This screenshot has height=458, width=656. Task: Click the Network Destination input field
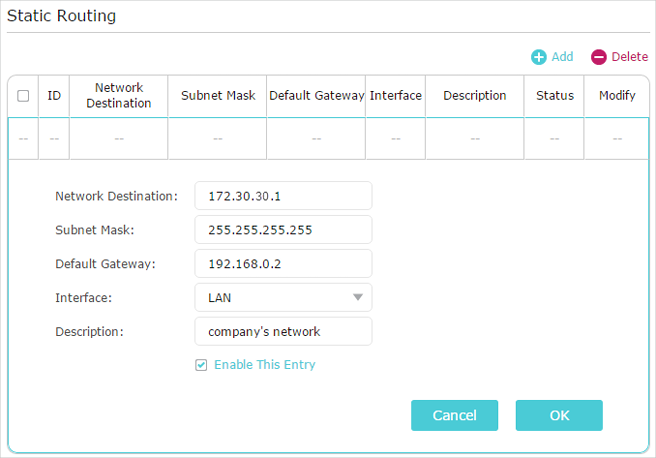coord(283,196)
